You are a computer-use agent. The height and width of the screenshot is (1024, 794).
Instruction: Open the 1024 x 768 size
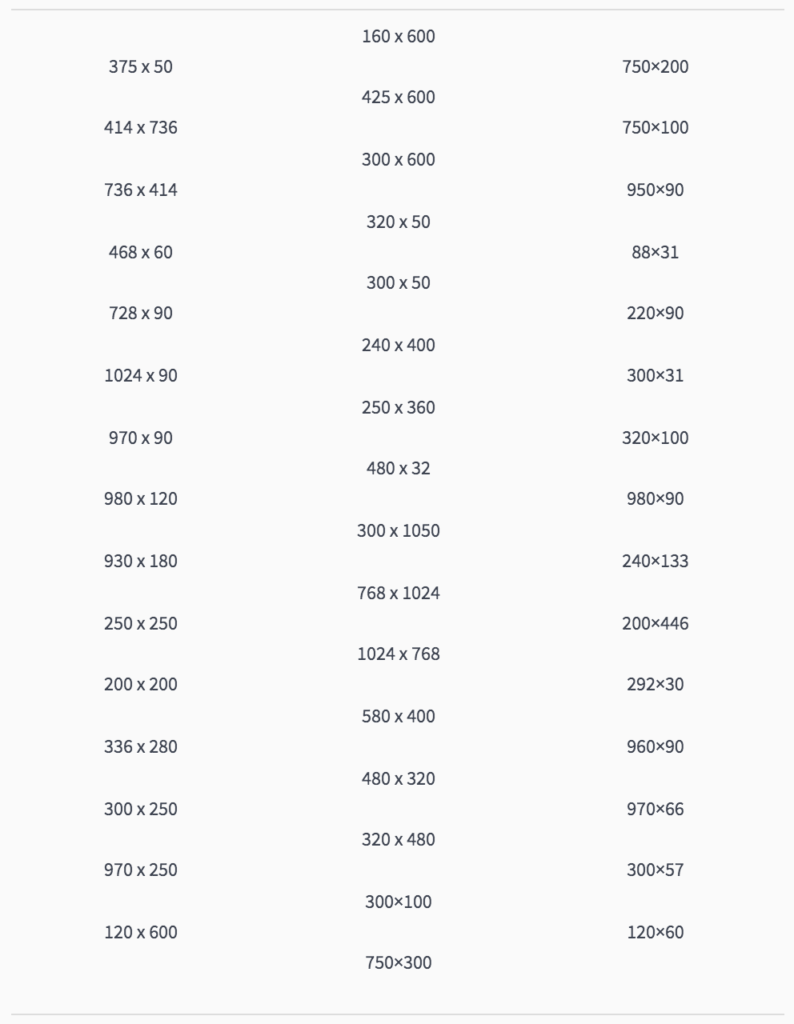(x=398, y=654)
